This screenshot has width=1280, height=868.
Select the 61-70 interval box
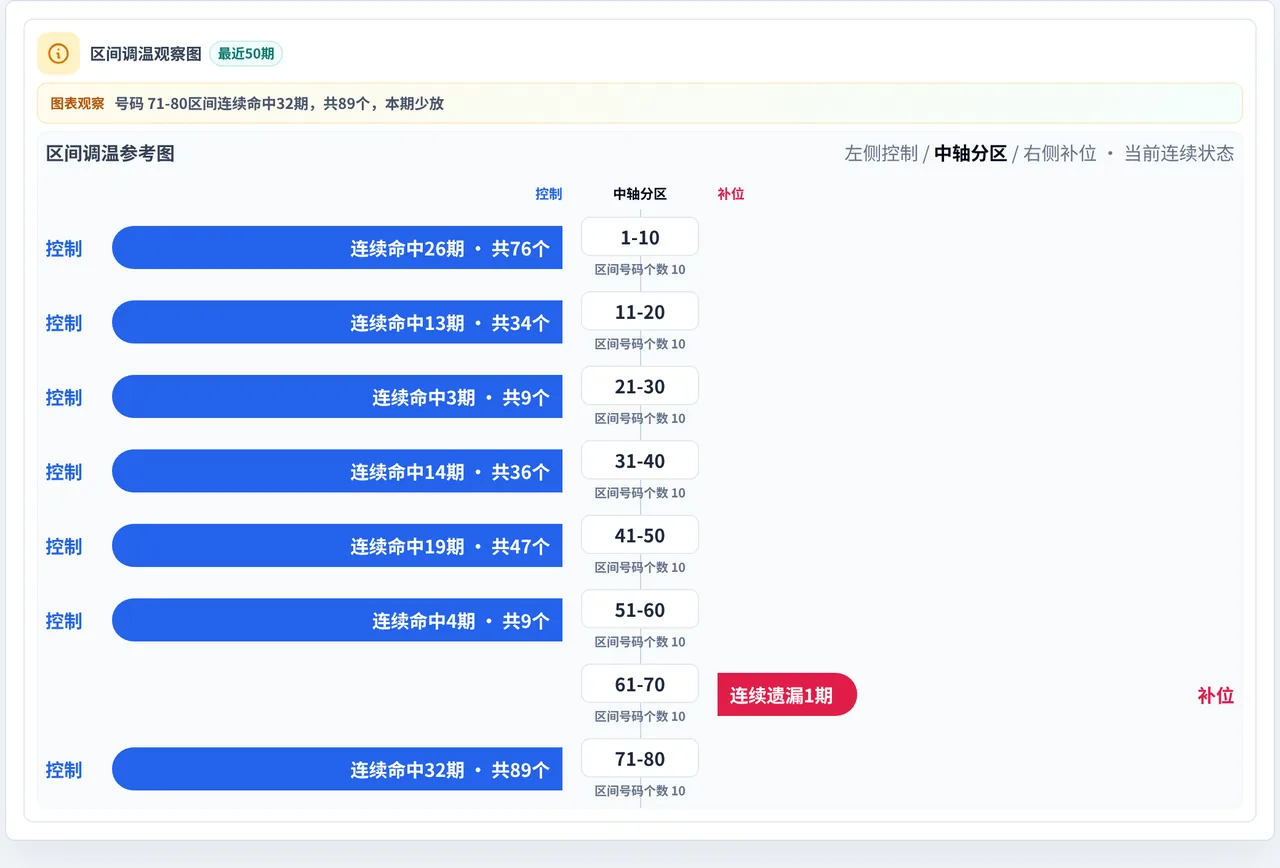[640, 684]
